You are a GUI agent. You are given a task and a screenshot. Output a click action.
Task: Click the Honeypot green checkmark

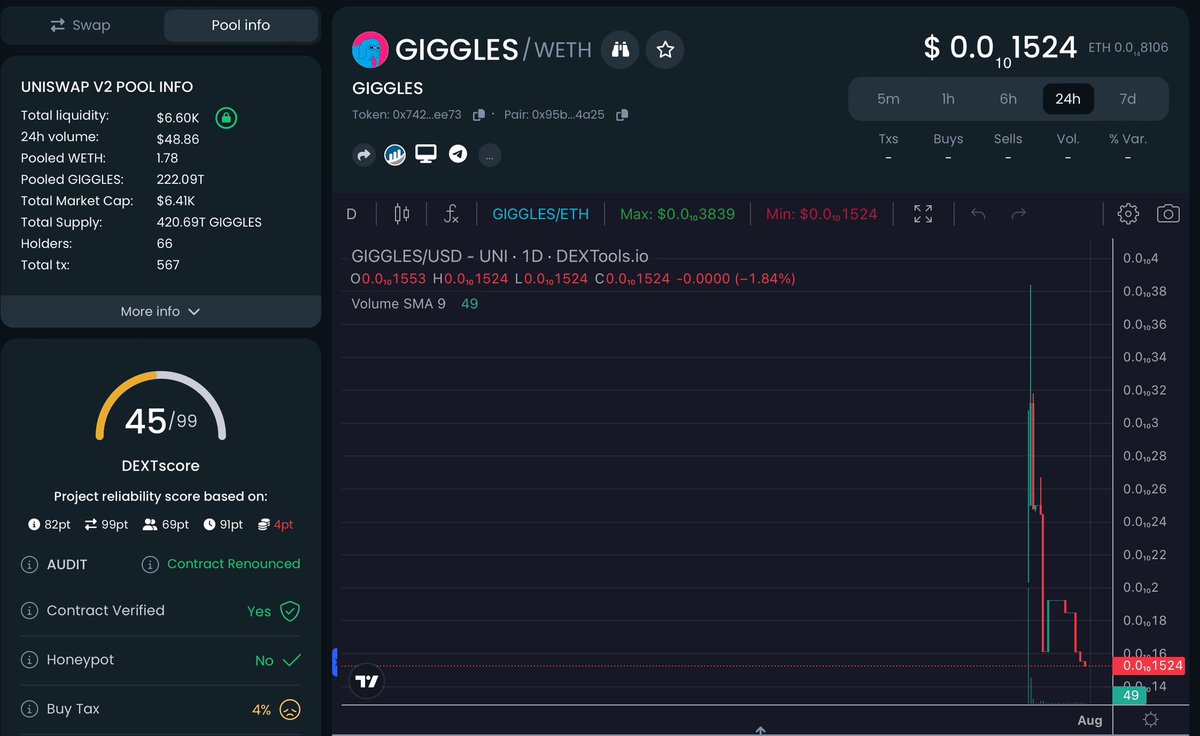coord(292,661)
